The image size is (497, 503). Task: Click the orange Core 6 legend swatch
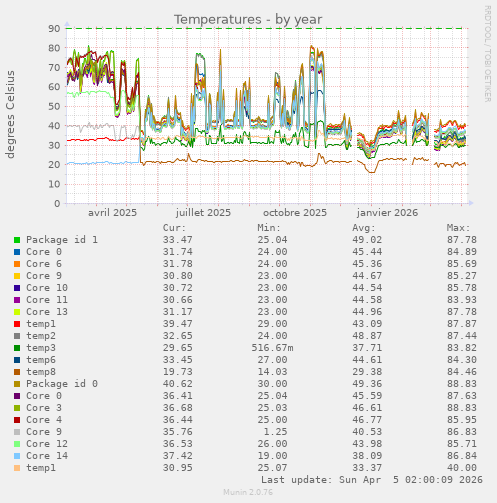tap(17, 264)
